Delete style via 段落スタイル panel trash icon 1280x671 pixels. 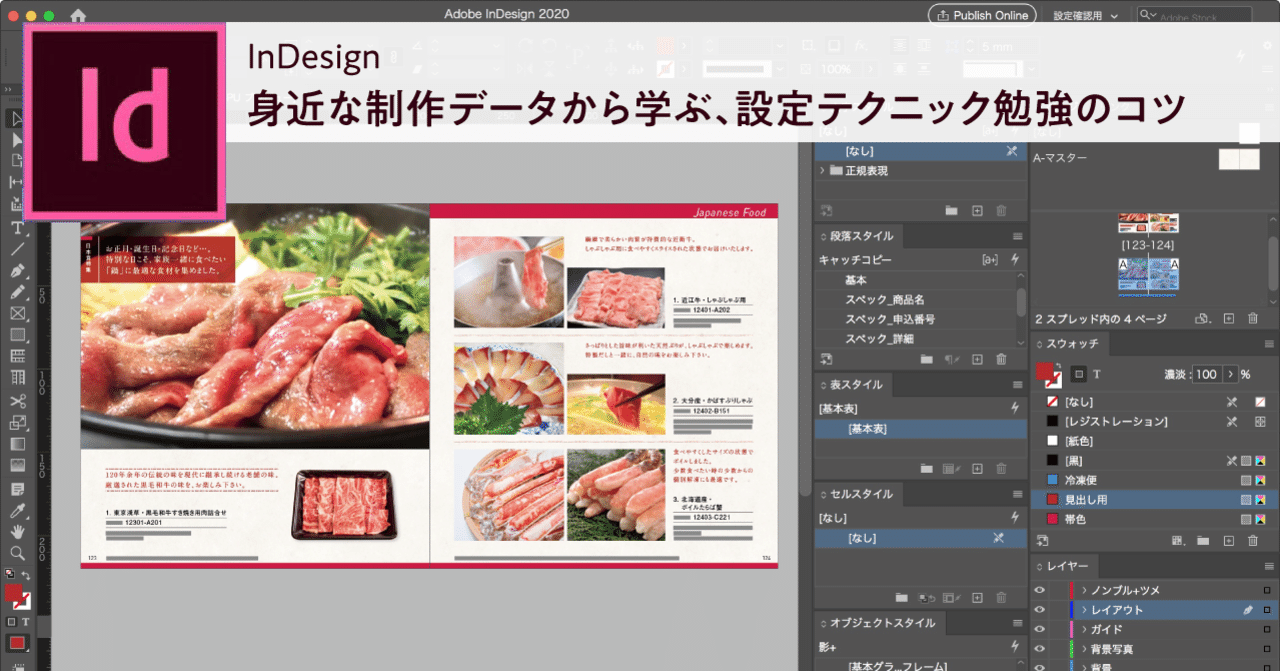pyautogui.click(x=1001, y=358)
